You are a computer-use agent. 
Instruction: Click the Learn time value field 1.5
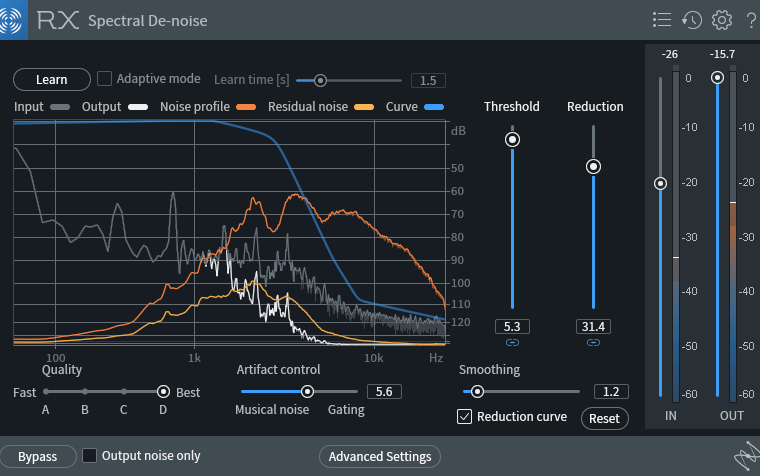tap(428, 80)
